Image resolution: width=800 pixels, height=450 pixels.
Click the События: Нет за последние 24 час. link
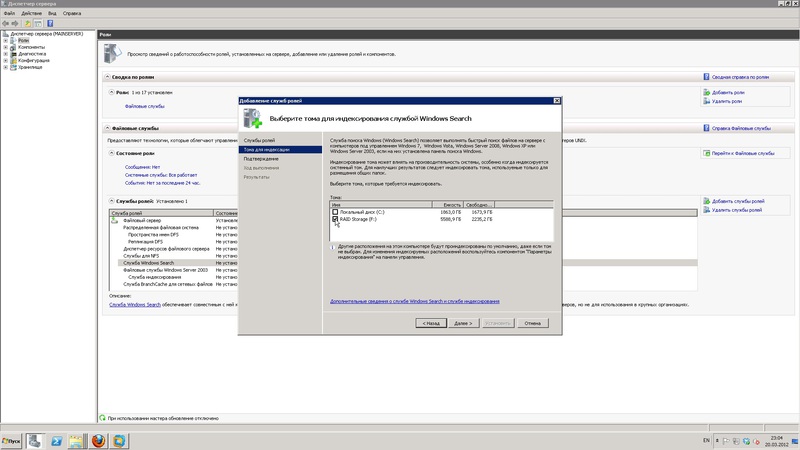point(162,183)
